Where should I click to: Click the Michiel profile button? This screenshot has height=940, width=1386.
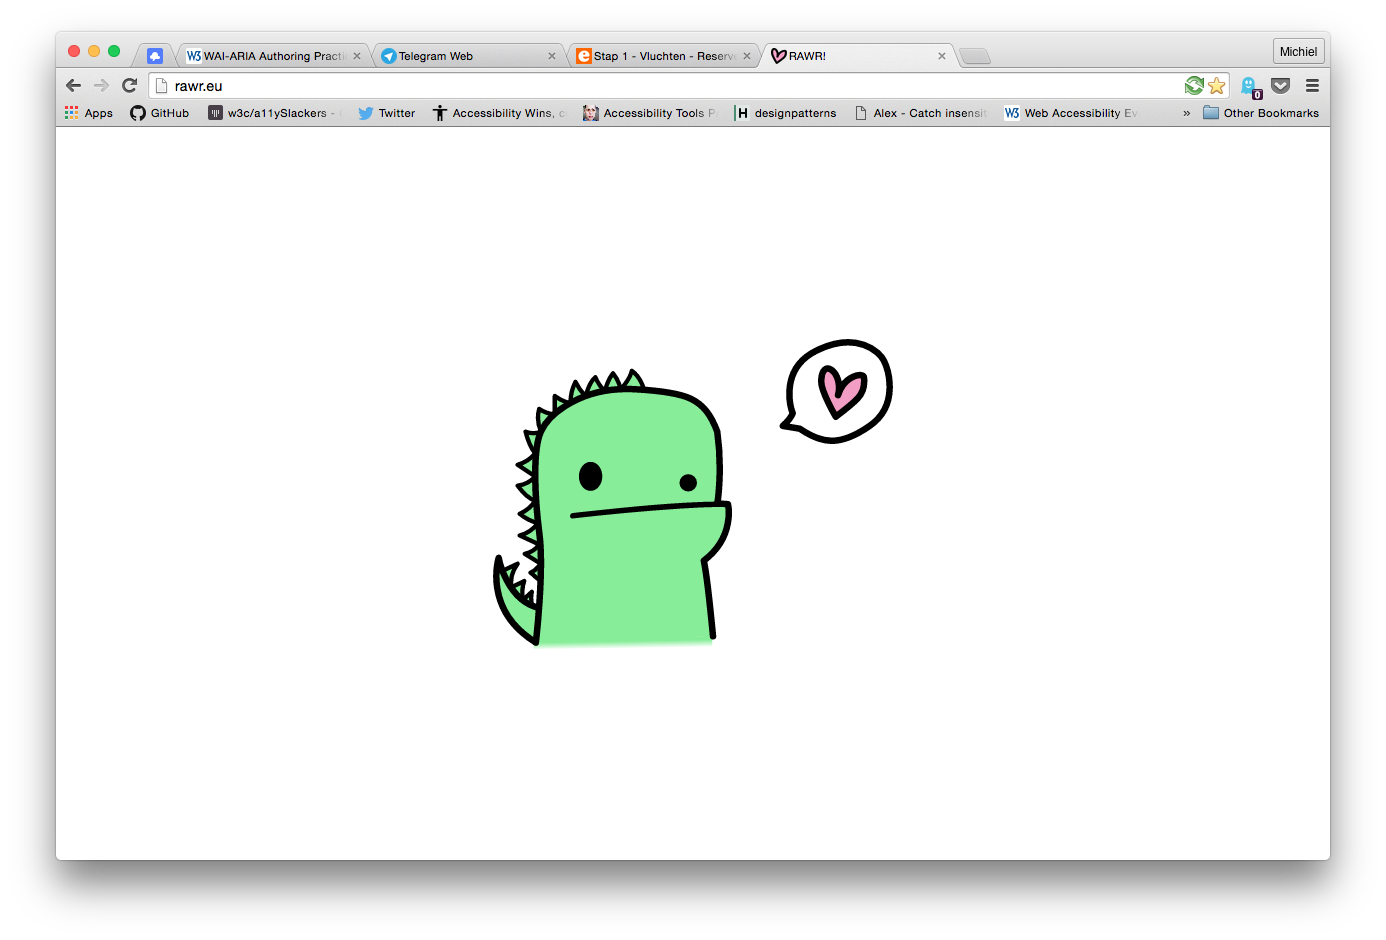1298,52
